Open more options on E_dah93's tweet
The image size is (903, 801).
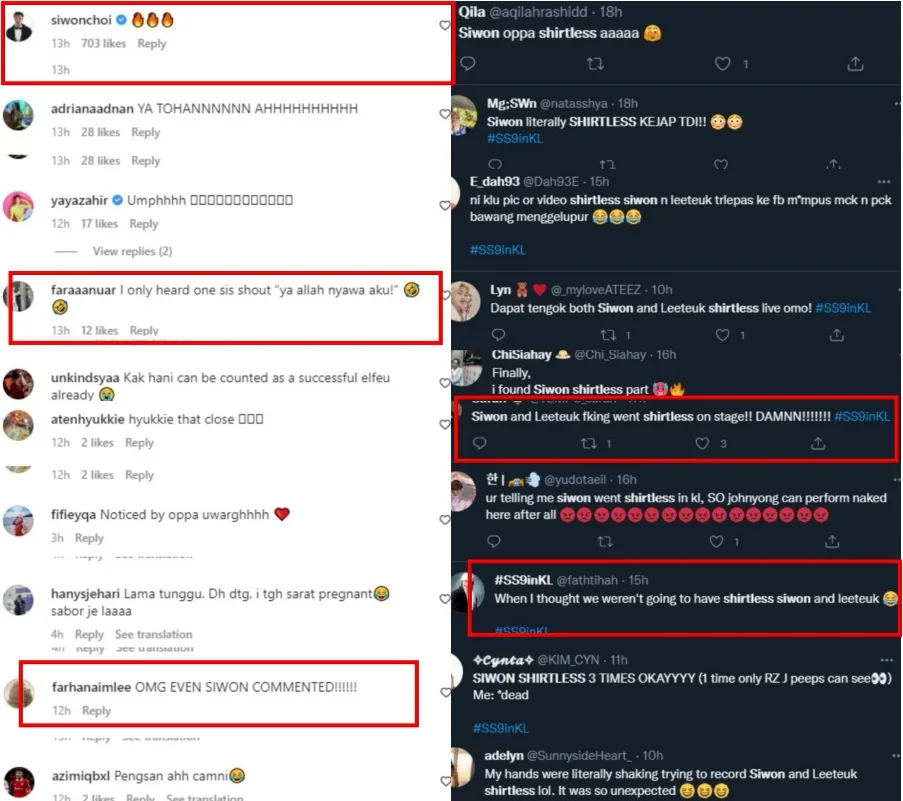tap(883, 181)
